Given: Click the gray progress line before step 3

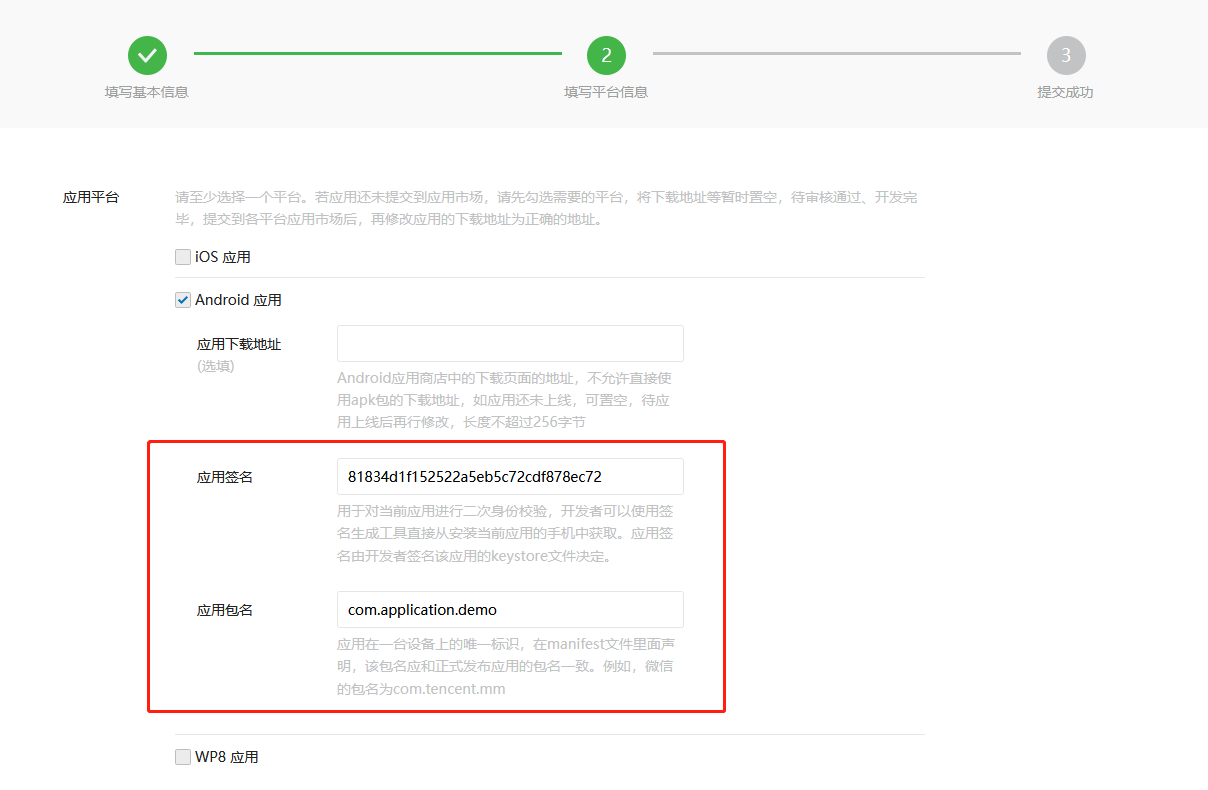Looking at the screenshot, I should tap(836, 53).
